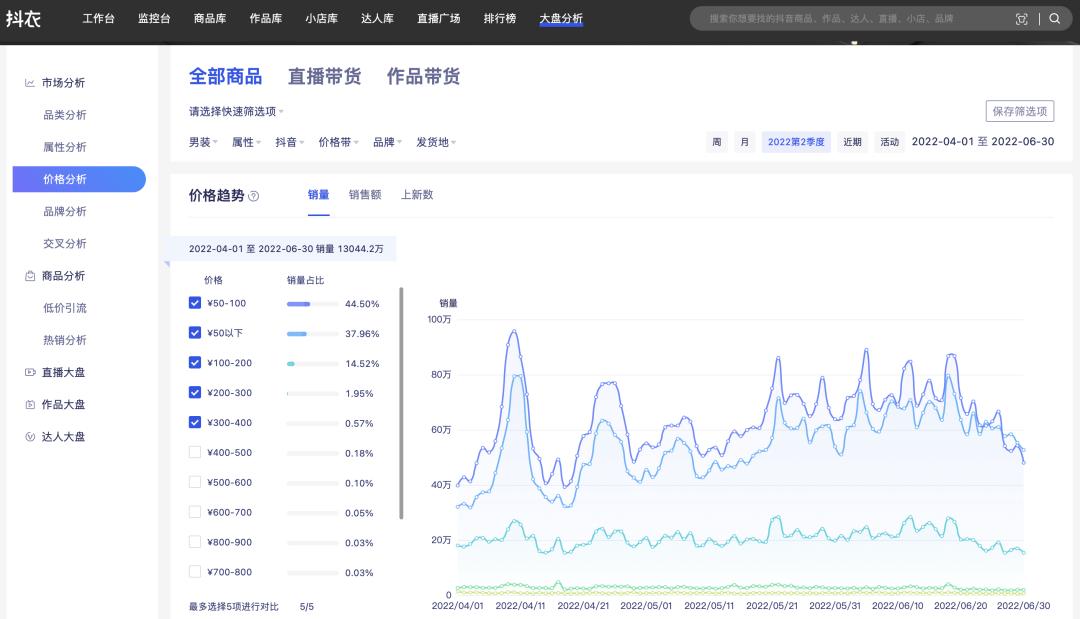1080x619 pixels.
Task: Select the 销售额 chart tab
Action: [367, 196]
